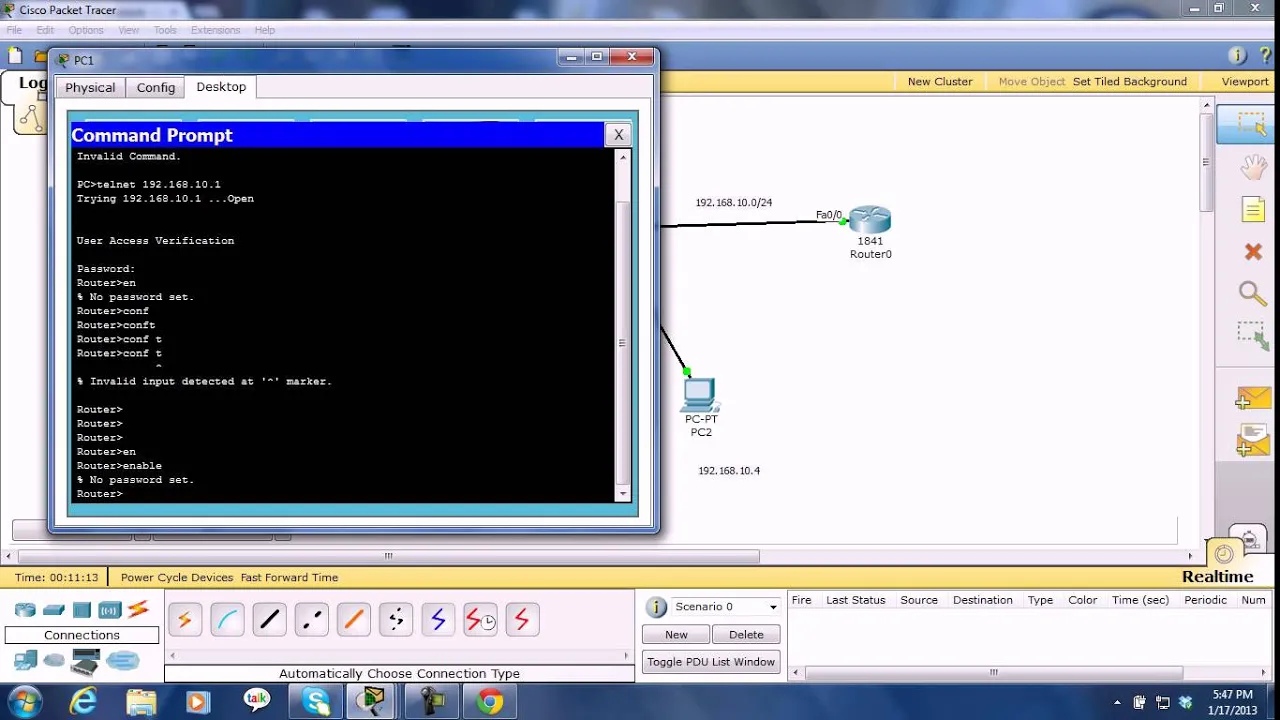This screenshot has height=720, width=1280.
Task: Open the Extensions menu
Action: [215, 30]
